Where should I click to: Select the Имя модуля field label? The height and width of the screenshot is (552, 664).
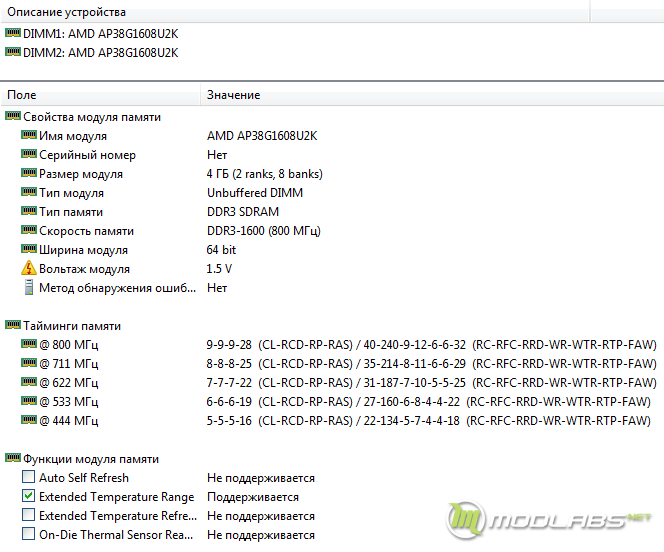(x=73, y=136)
